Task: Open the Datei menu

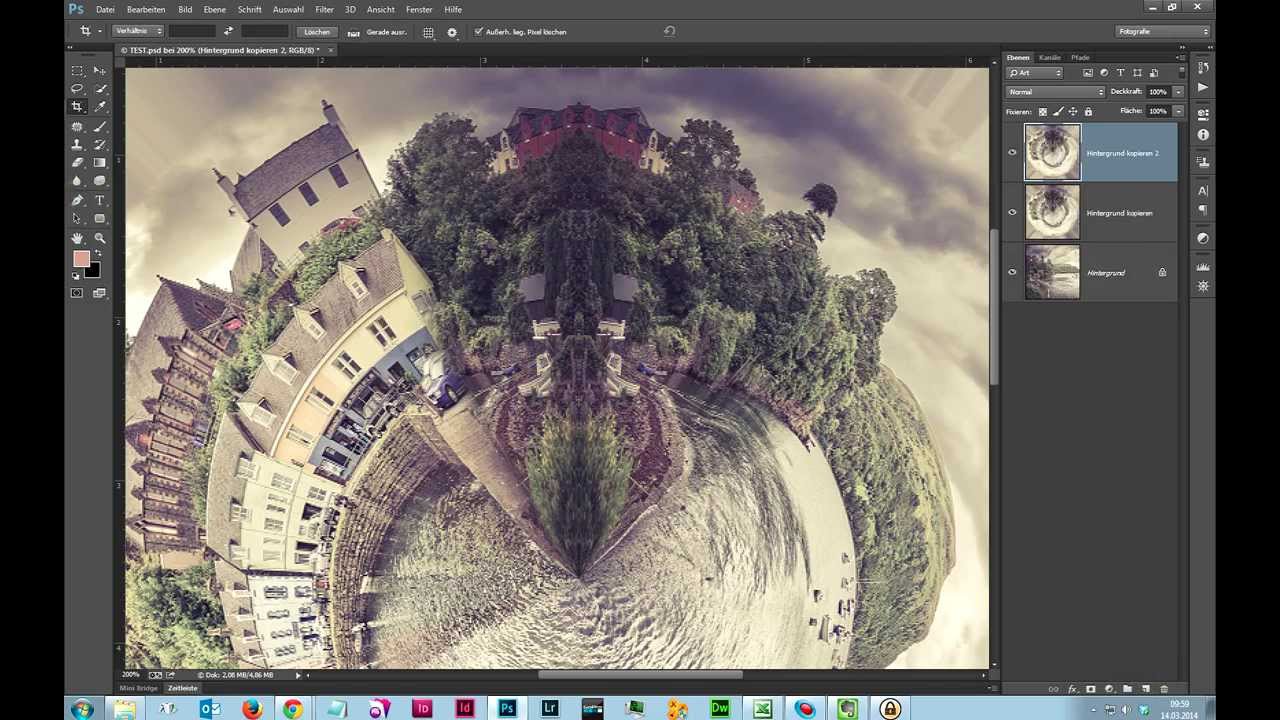Action: point(105,9)
